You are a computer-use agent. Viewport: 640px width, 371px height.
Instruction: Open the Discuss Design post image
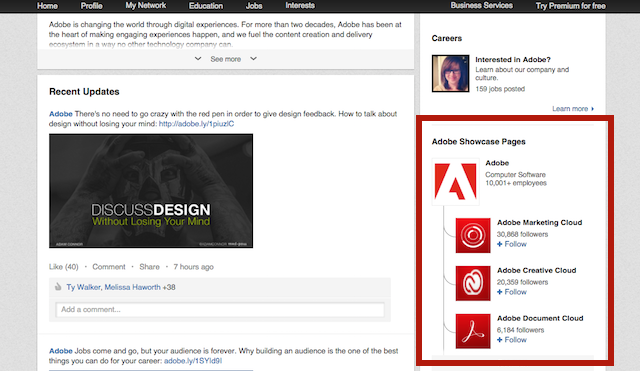click(151, 191)
